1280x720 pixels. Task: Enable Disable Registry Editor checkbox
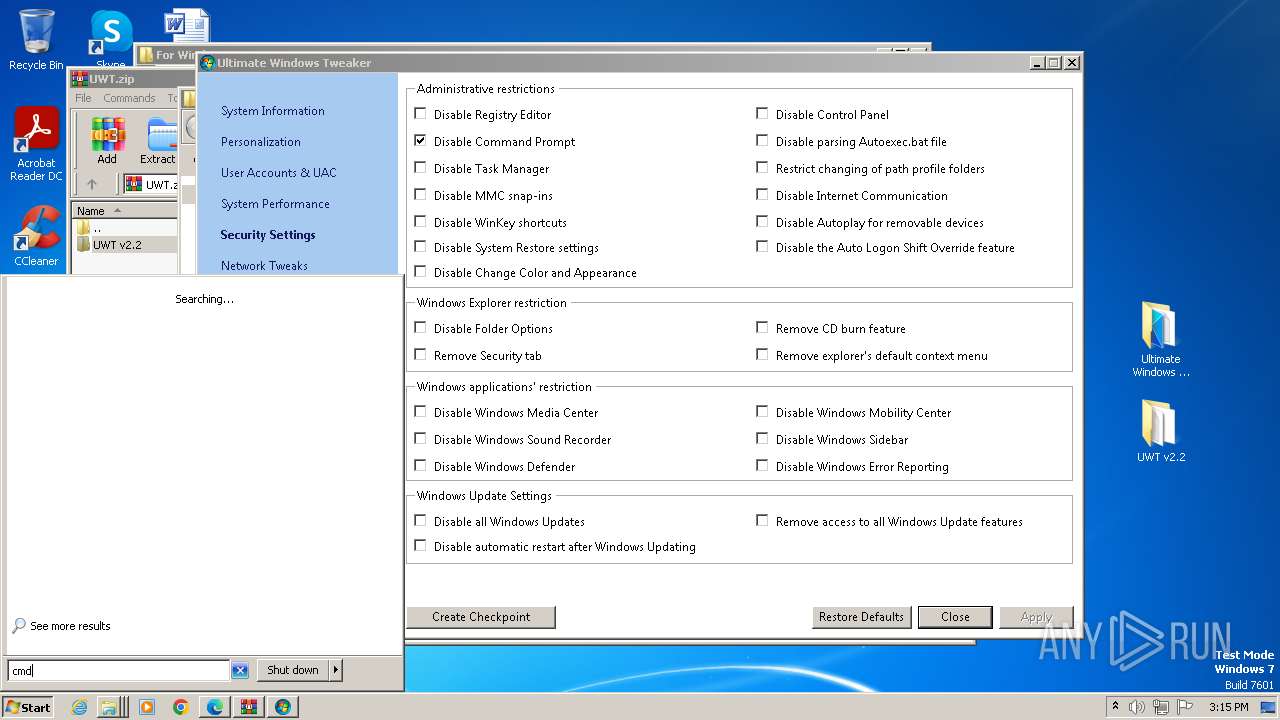pos(420,114)
